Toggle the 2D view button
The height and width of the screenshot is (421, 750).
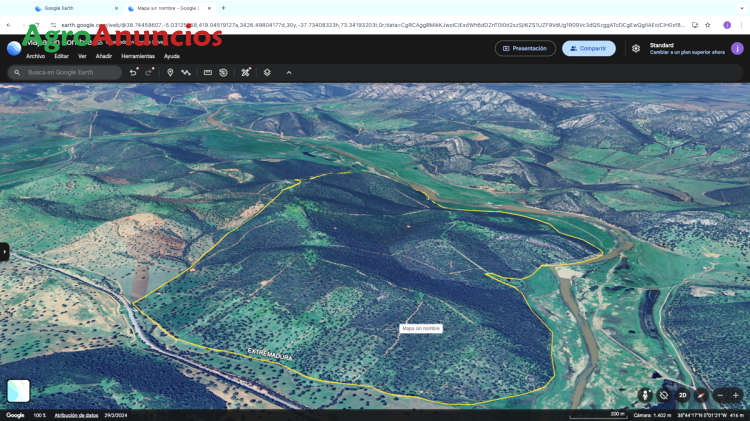[682, 395]
